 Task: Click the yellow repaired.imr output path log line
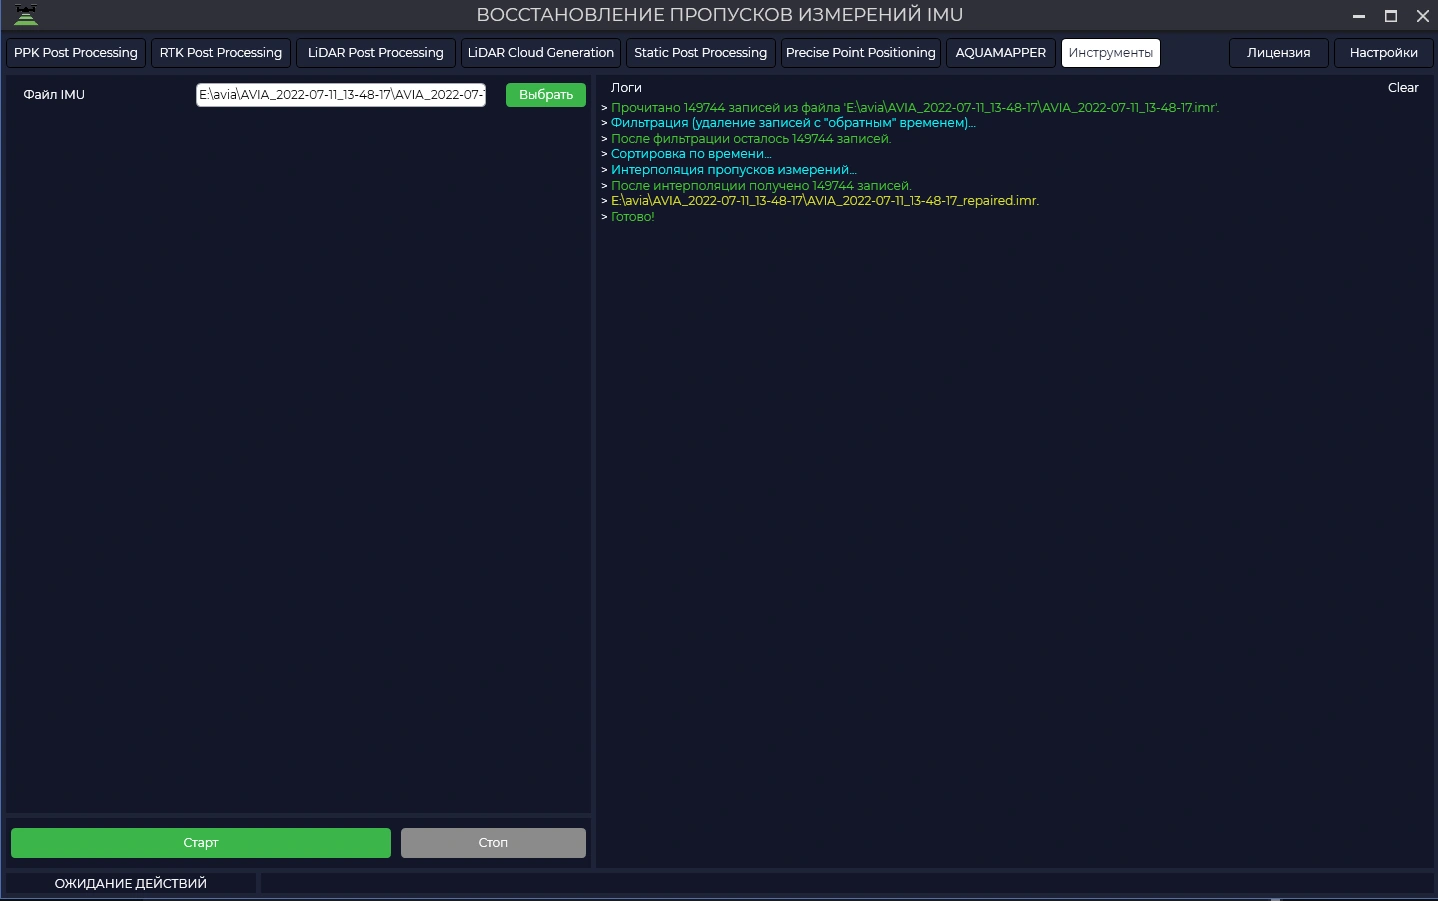coord(824,201)
